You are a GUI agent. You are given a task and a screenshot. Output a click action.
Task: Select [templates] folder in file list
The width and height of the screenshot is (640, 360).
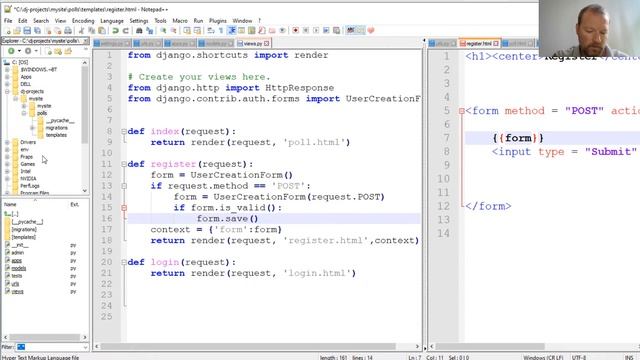[24, 237]
